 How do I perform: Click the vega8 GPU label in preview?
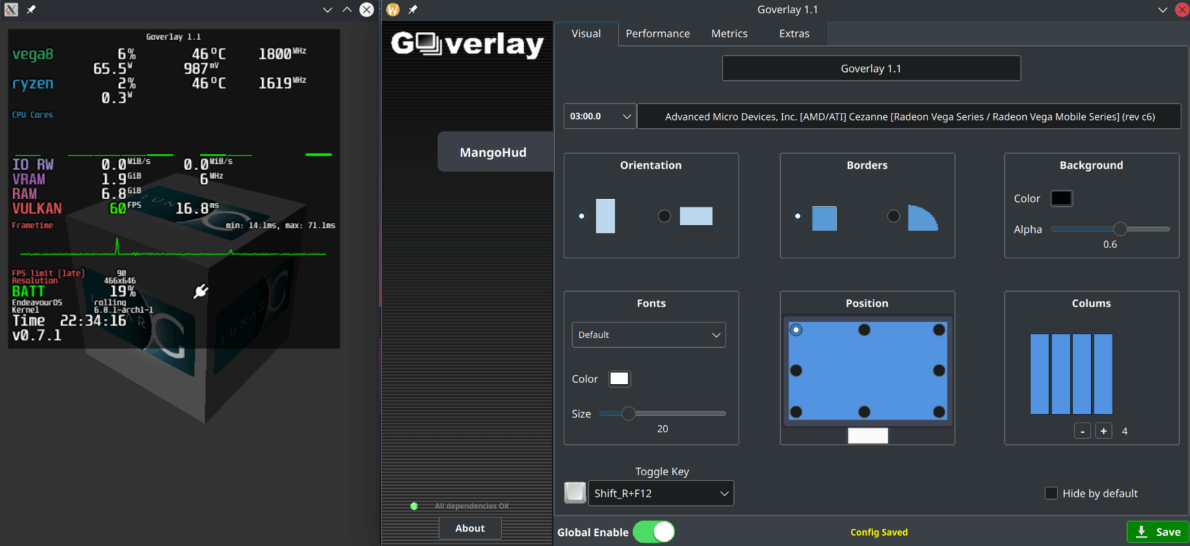33,55
